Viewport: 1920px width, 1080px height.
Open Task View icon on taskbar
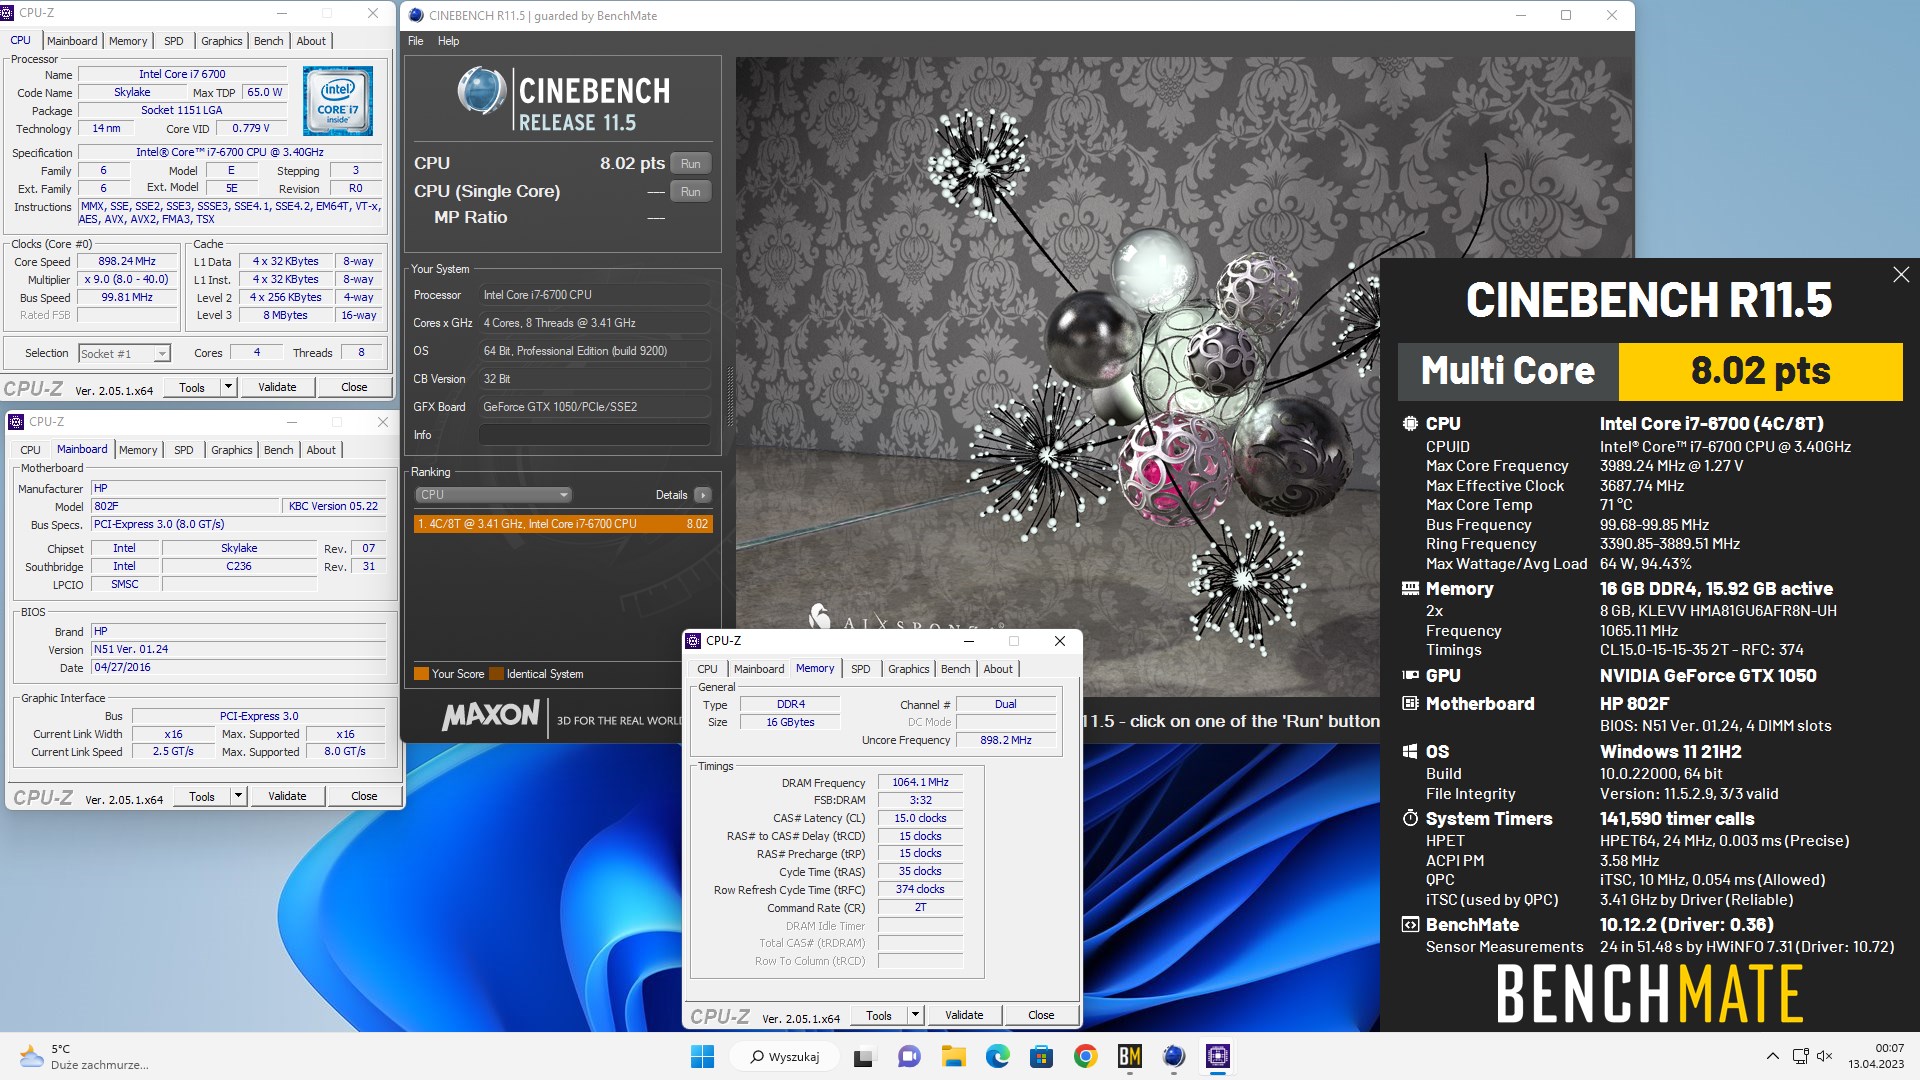[x=863, y=1056]
